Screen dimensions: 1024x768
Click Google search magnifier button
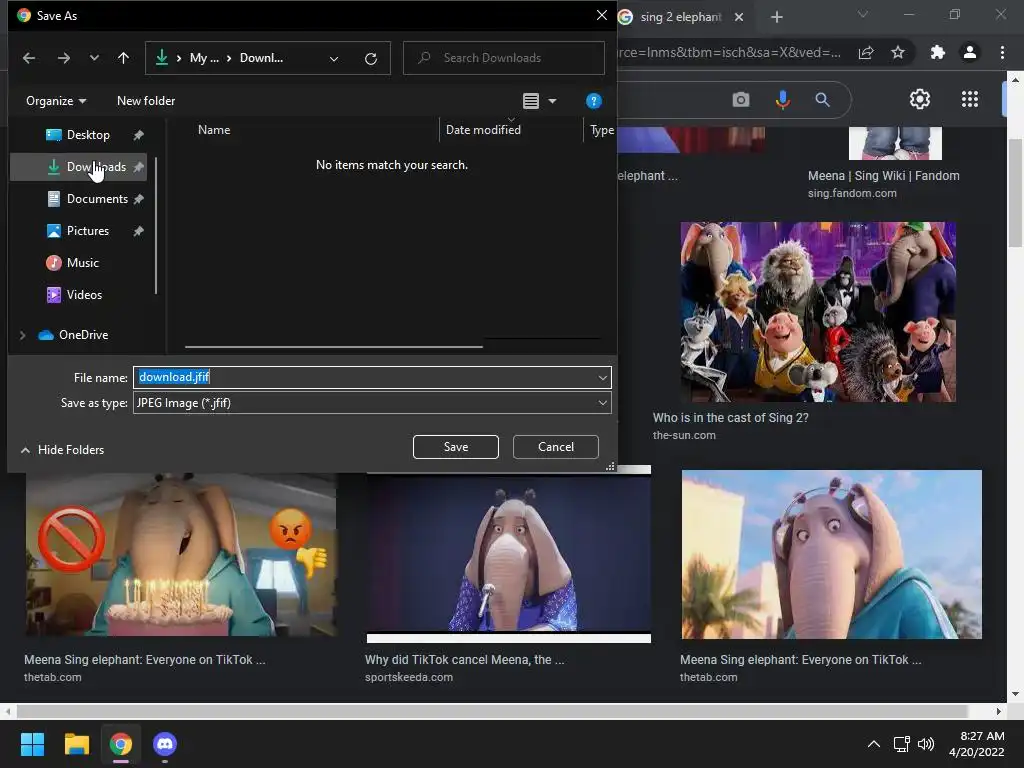click(x=822, y=100)
